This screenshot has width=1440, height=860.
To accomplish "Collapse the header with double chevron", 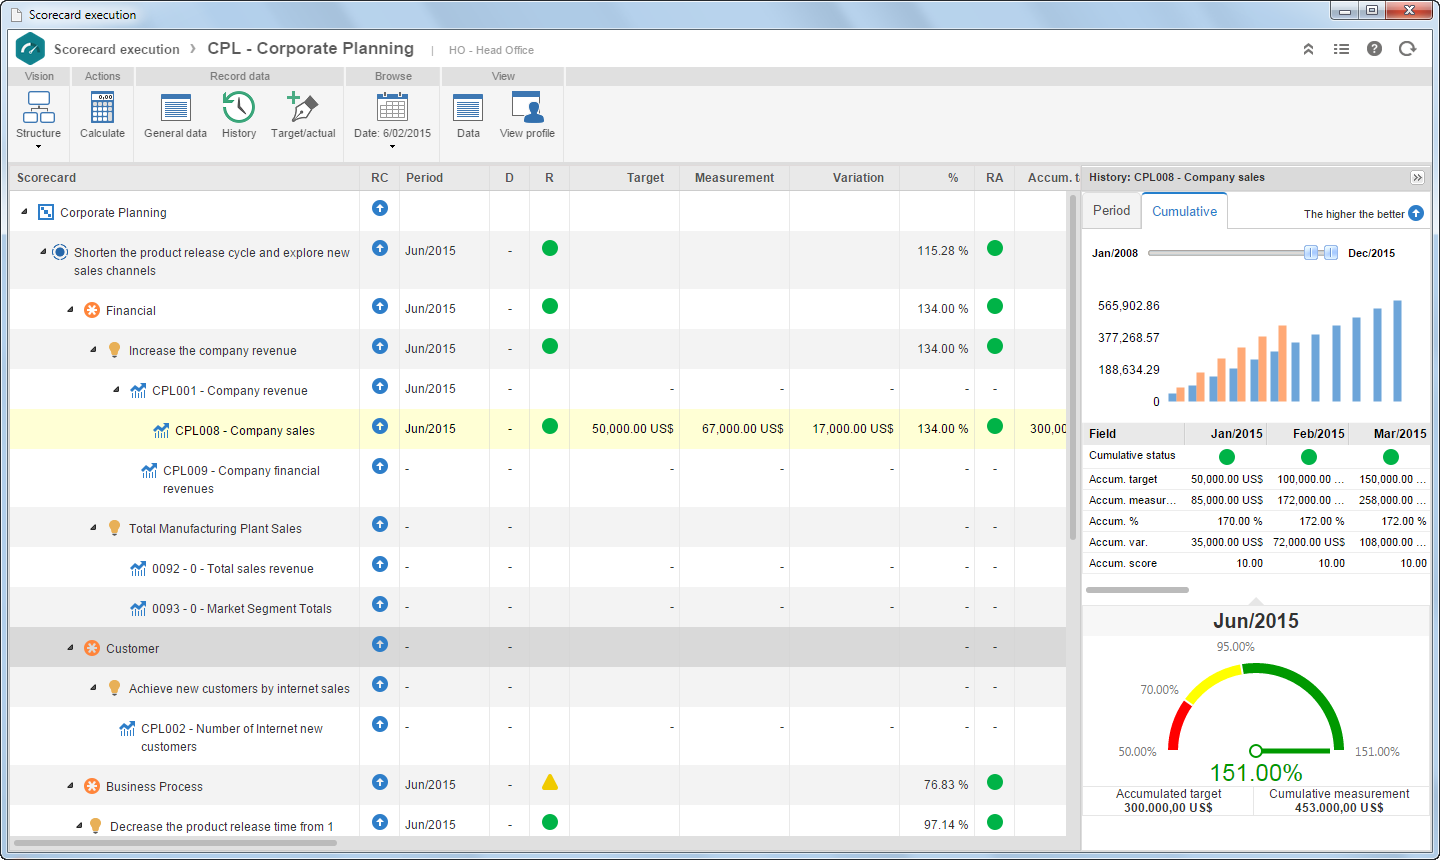I will click(x=1308, y=49).
